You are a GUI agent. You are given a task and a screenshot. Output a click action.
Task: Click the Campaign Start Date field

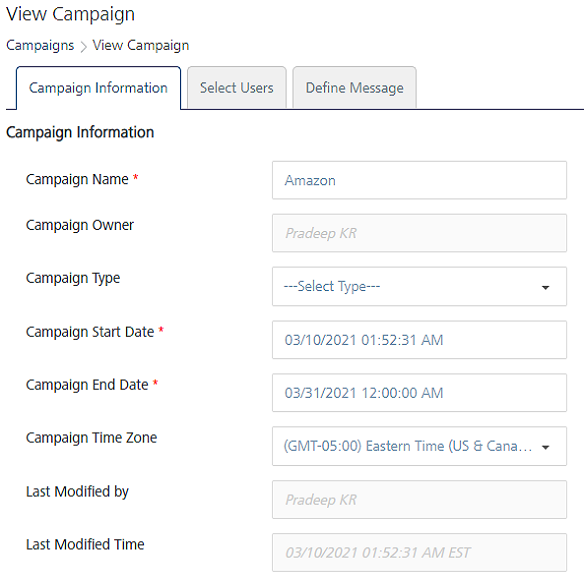point(419,340)
